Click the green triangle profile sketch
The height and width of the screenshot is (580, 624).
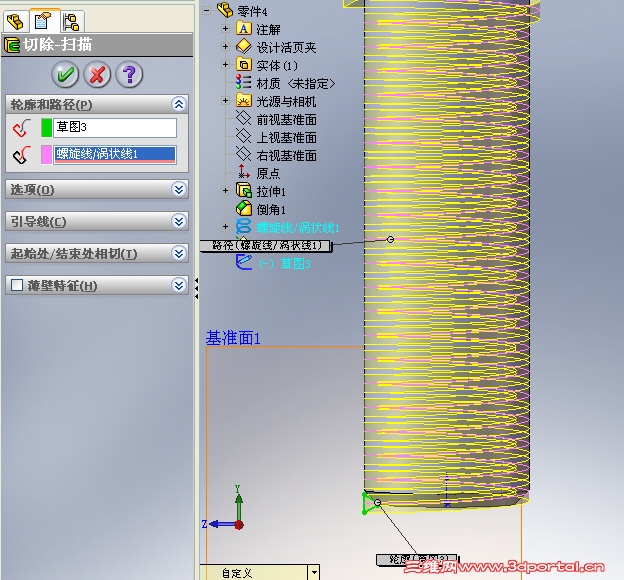370,503
